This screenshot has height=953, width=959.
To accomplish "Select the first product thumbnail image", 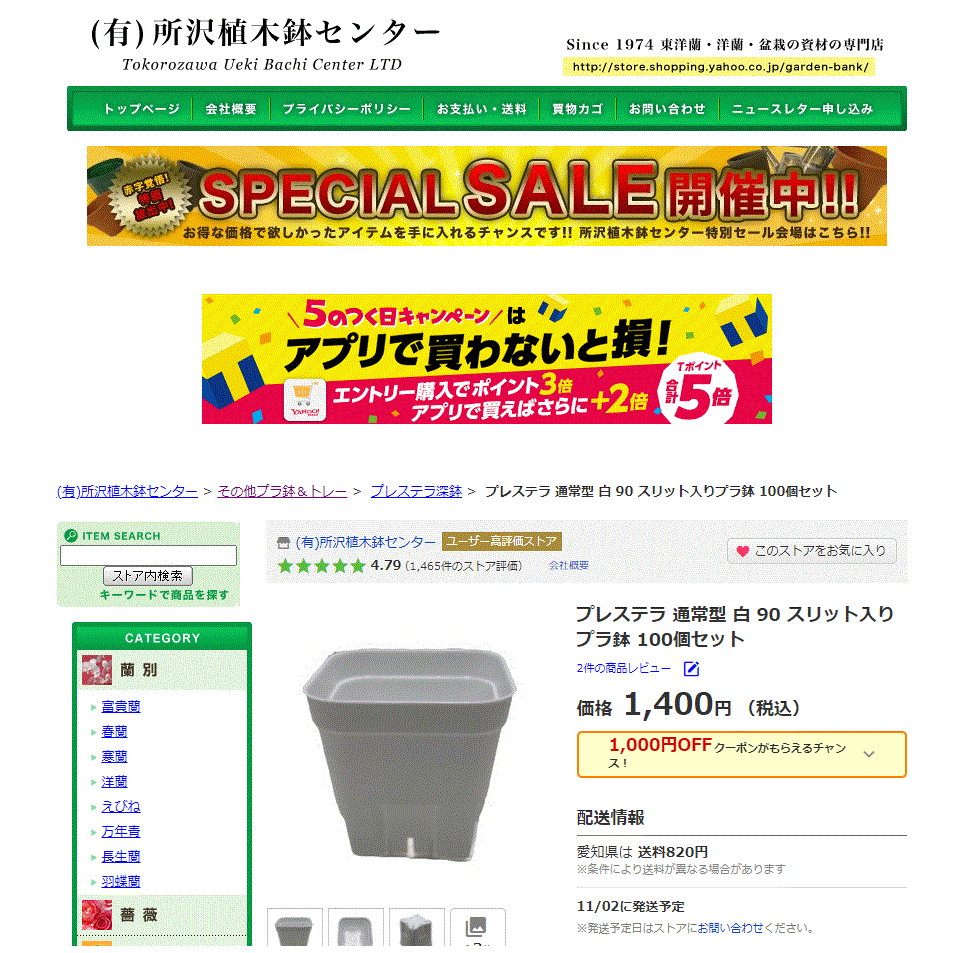I will [x=295, y=927].
